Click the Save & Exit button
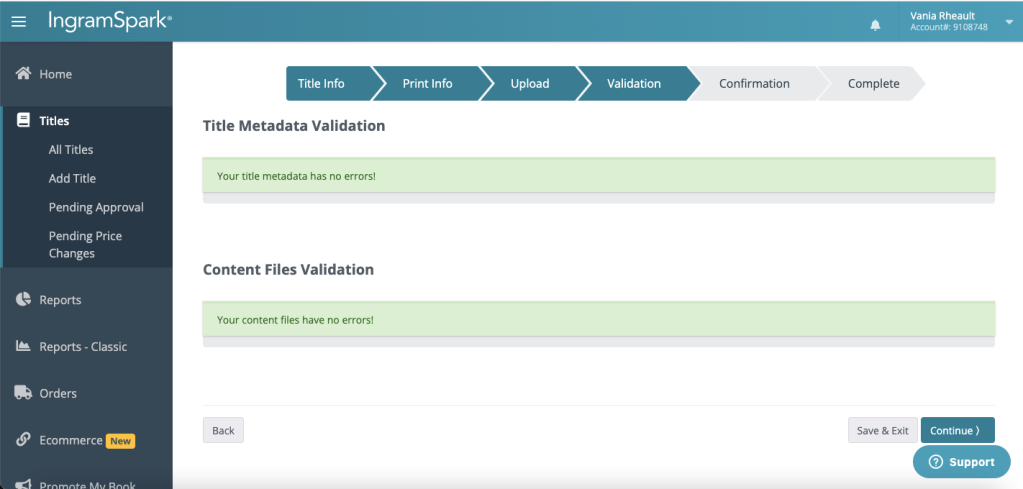 pos(882,431)
